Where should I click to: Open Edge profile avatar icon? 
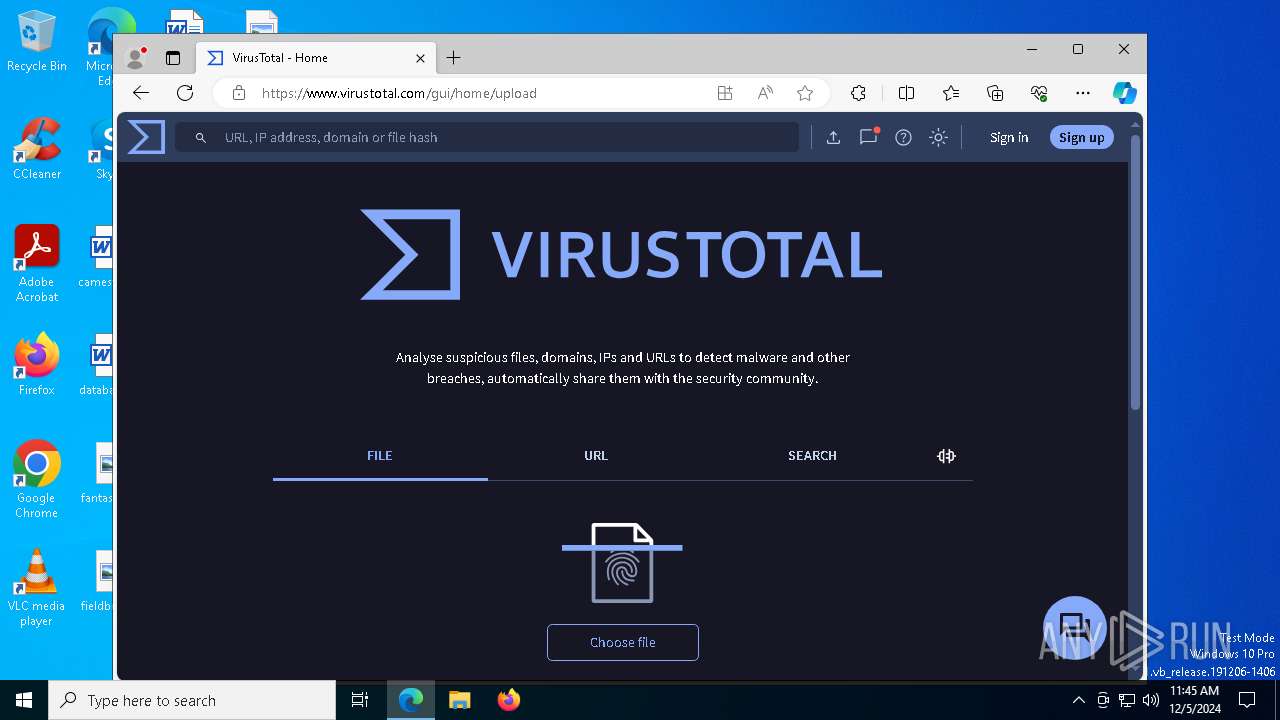[x=135, y=58]
